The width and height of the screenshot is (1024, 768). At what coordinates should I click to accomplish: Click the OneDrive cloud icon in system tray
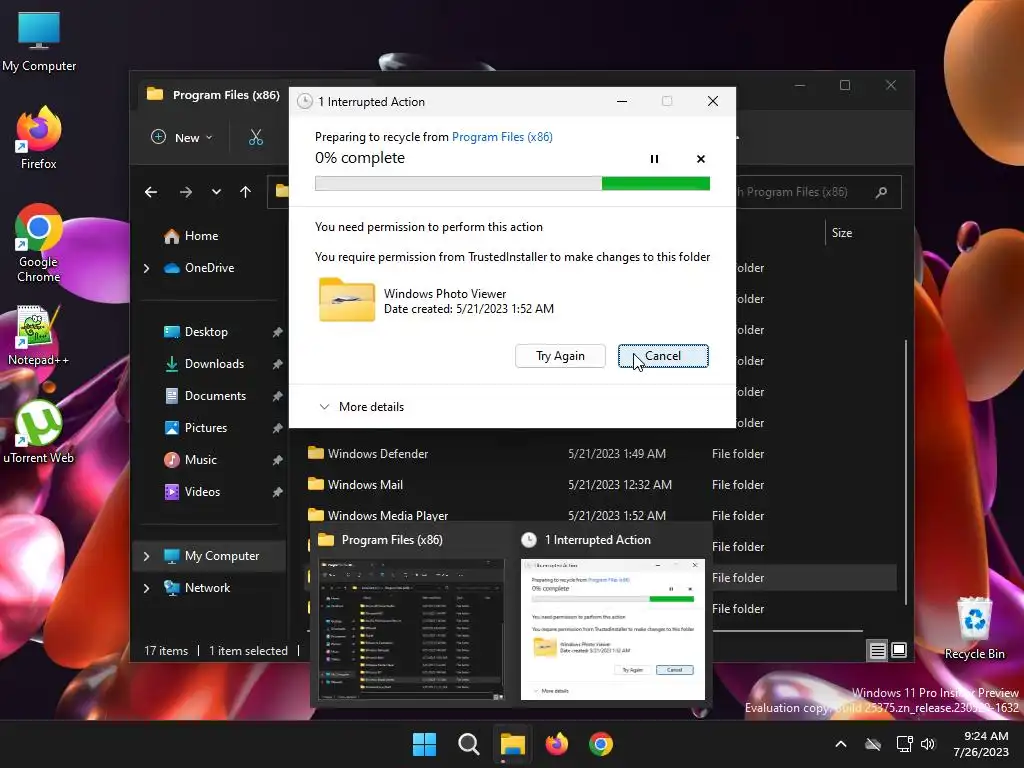coord(873,744)
